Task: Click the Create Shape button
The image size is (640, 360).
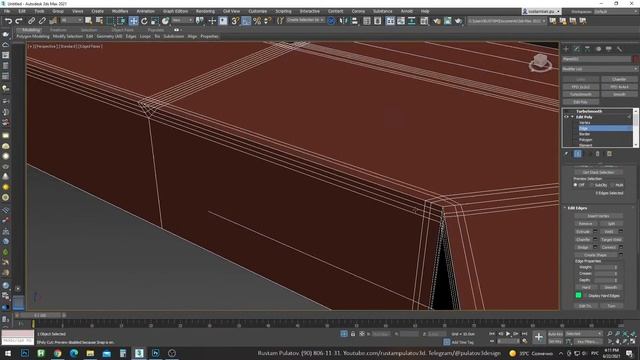Action: (x=595, y=255)
